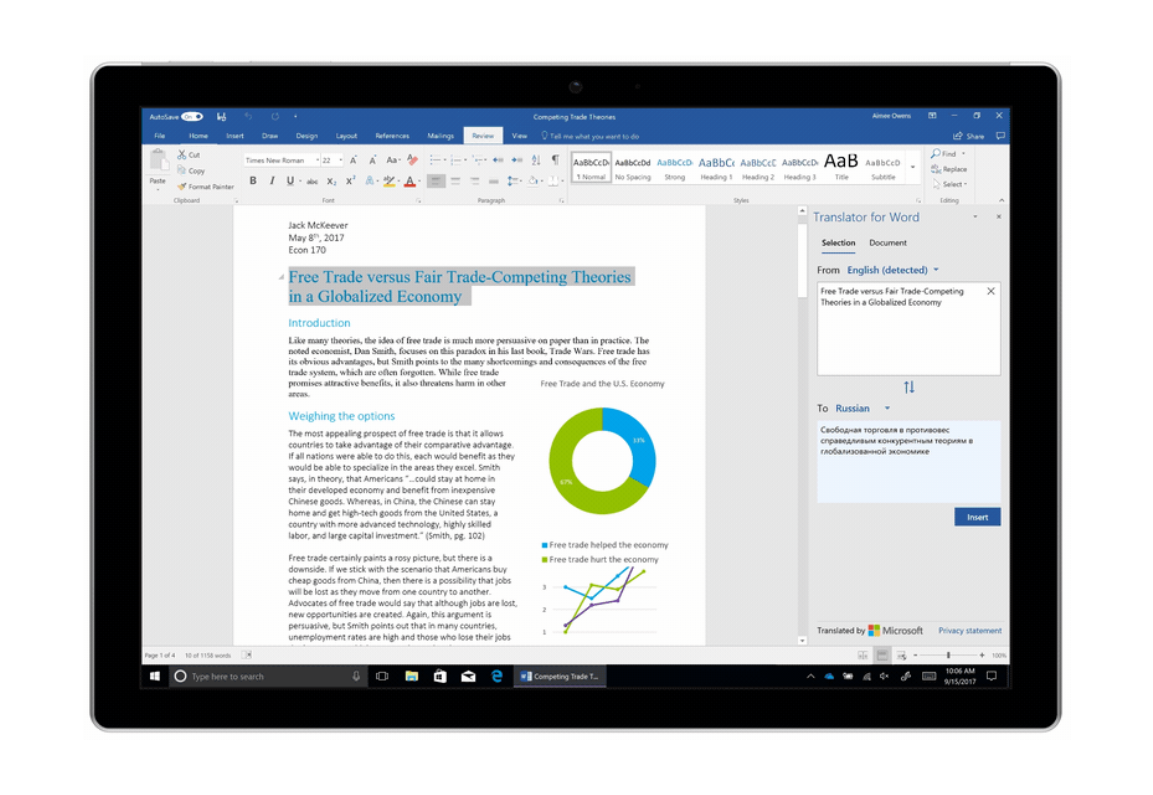
Task: Open the Times New Roman font dropdown
Action: coord(317,160)
